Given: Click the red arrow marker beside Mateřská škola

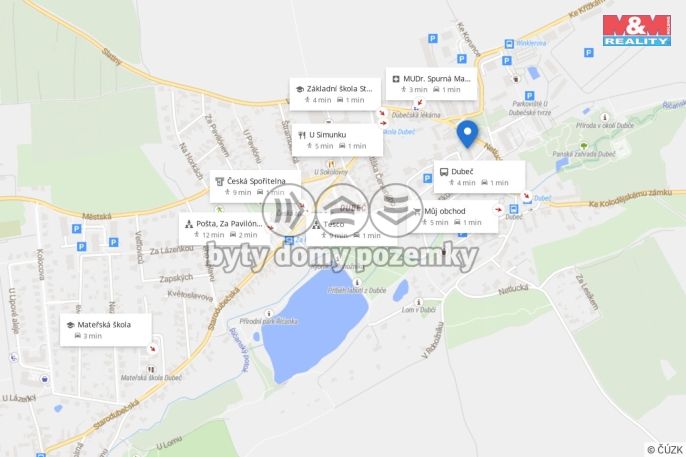Looking at the screenshot, I should tap(153, 349).
